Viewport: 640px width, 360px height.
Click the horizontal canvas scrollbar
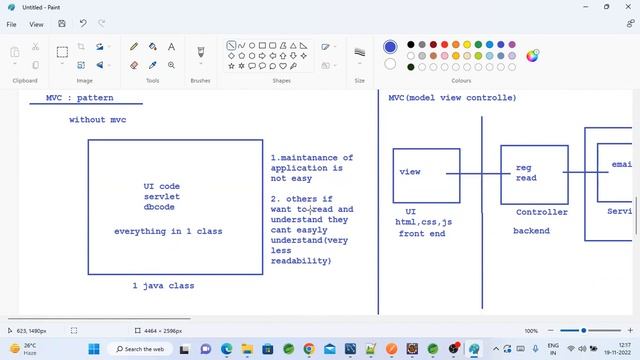pyautogui.click(x=99, y=318)
